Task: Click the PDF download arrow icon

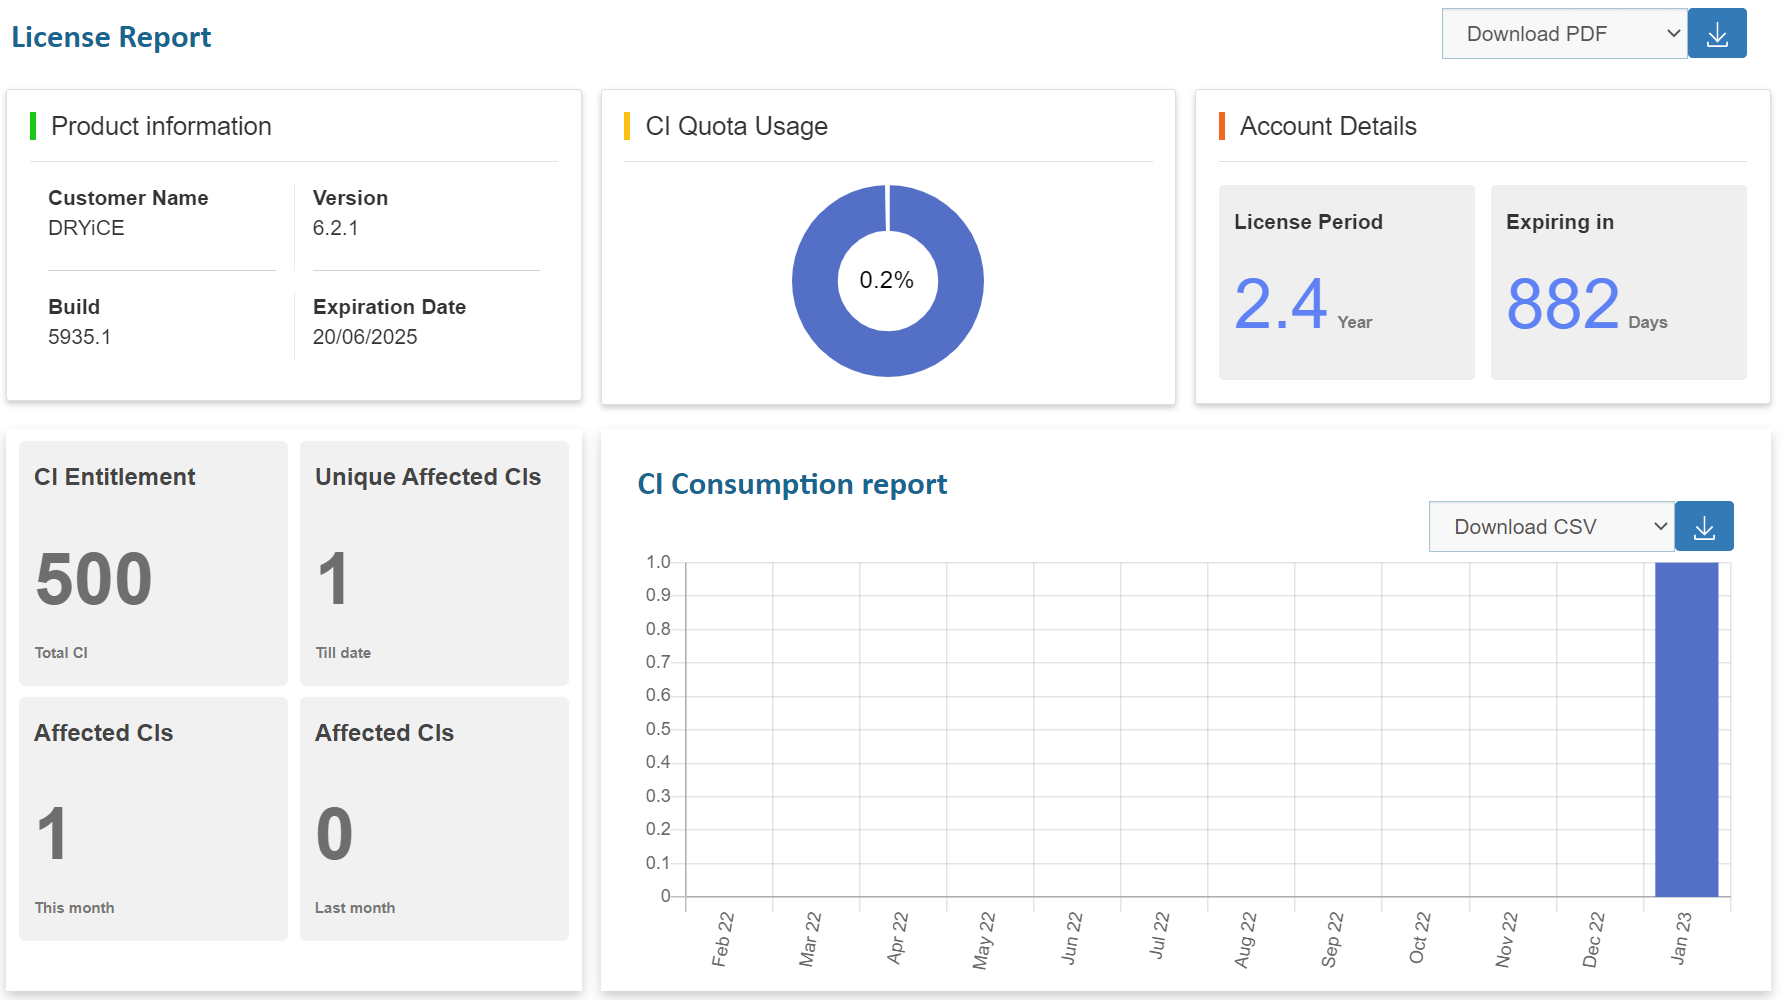Action: [1717, 34]
